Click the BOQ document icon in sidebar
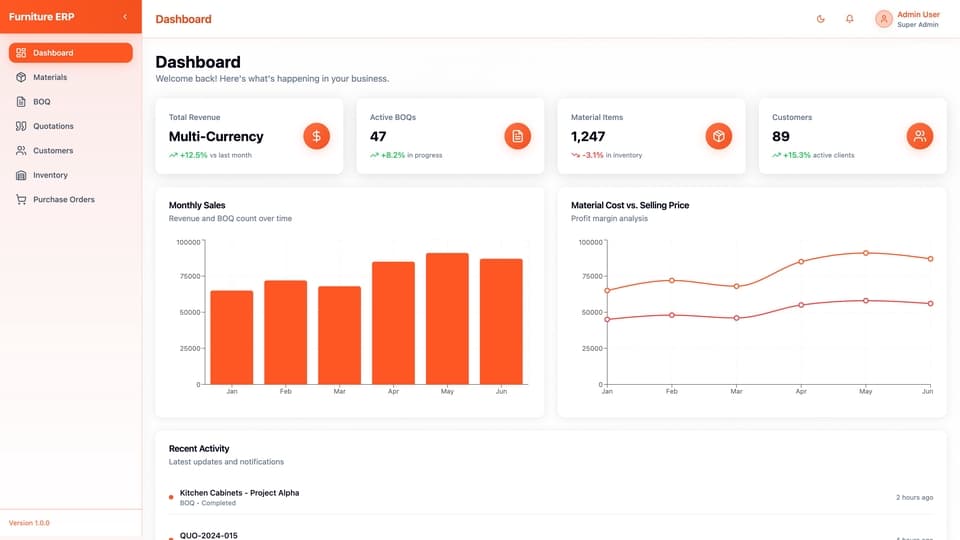 point(21,102)
